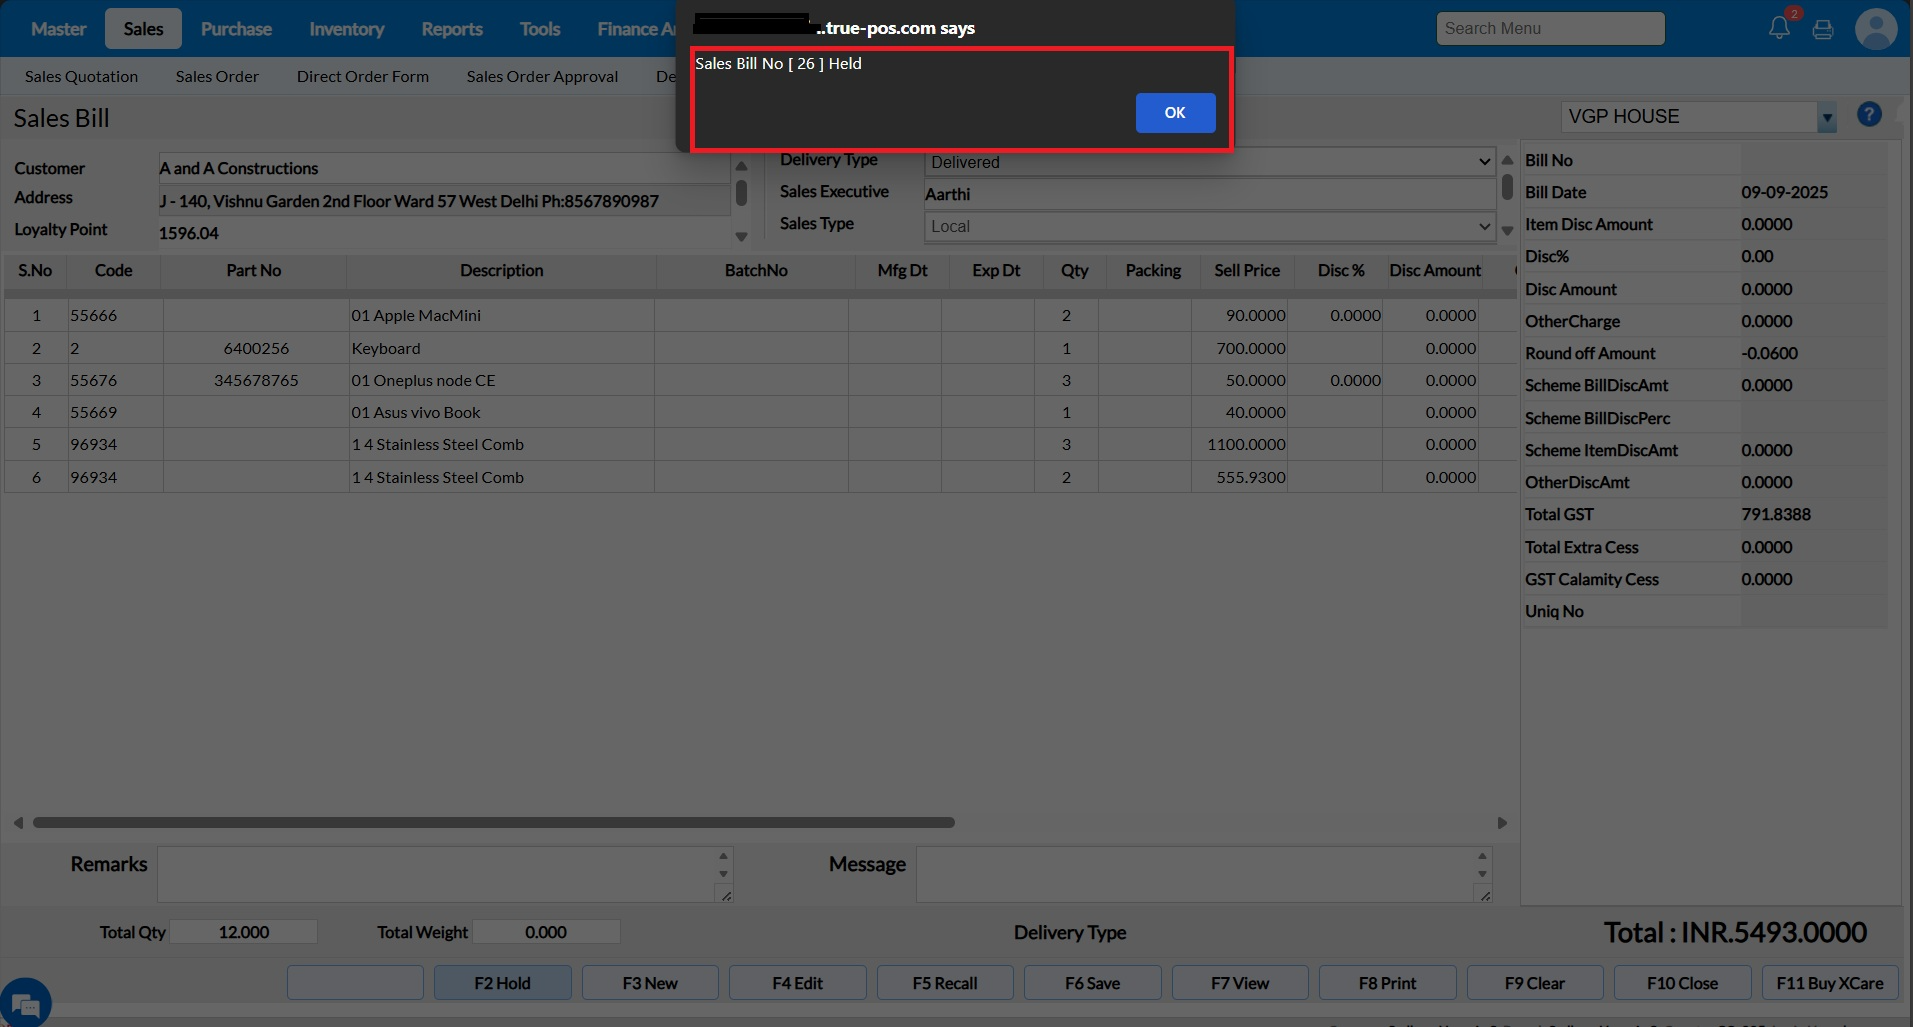
Task: Open the Delivery Type dropdown
Action: (1210, 162)
